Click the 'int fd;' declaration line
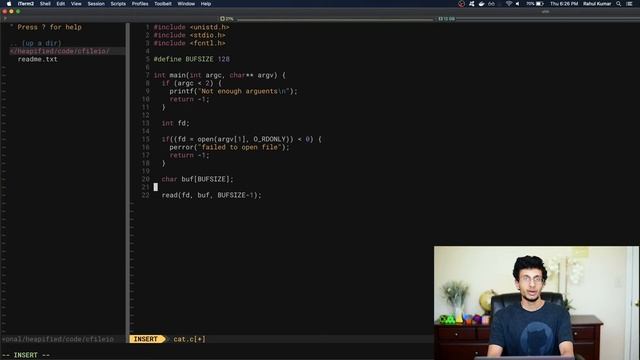The height and width of the screenshot is (360, 640). click(176, 123)
